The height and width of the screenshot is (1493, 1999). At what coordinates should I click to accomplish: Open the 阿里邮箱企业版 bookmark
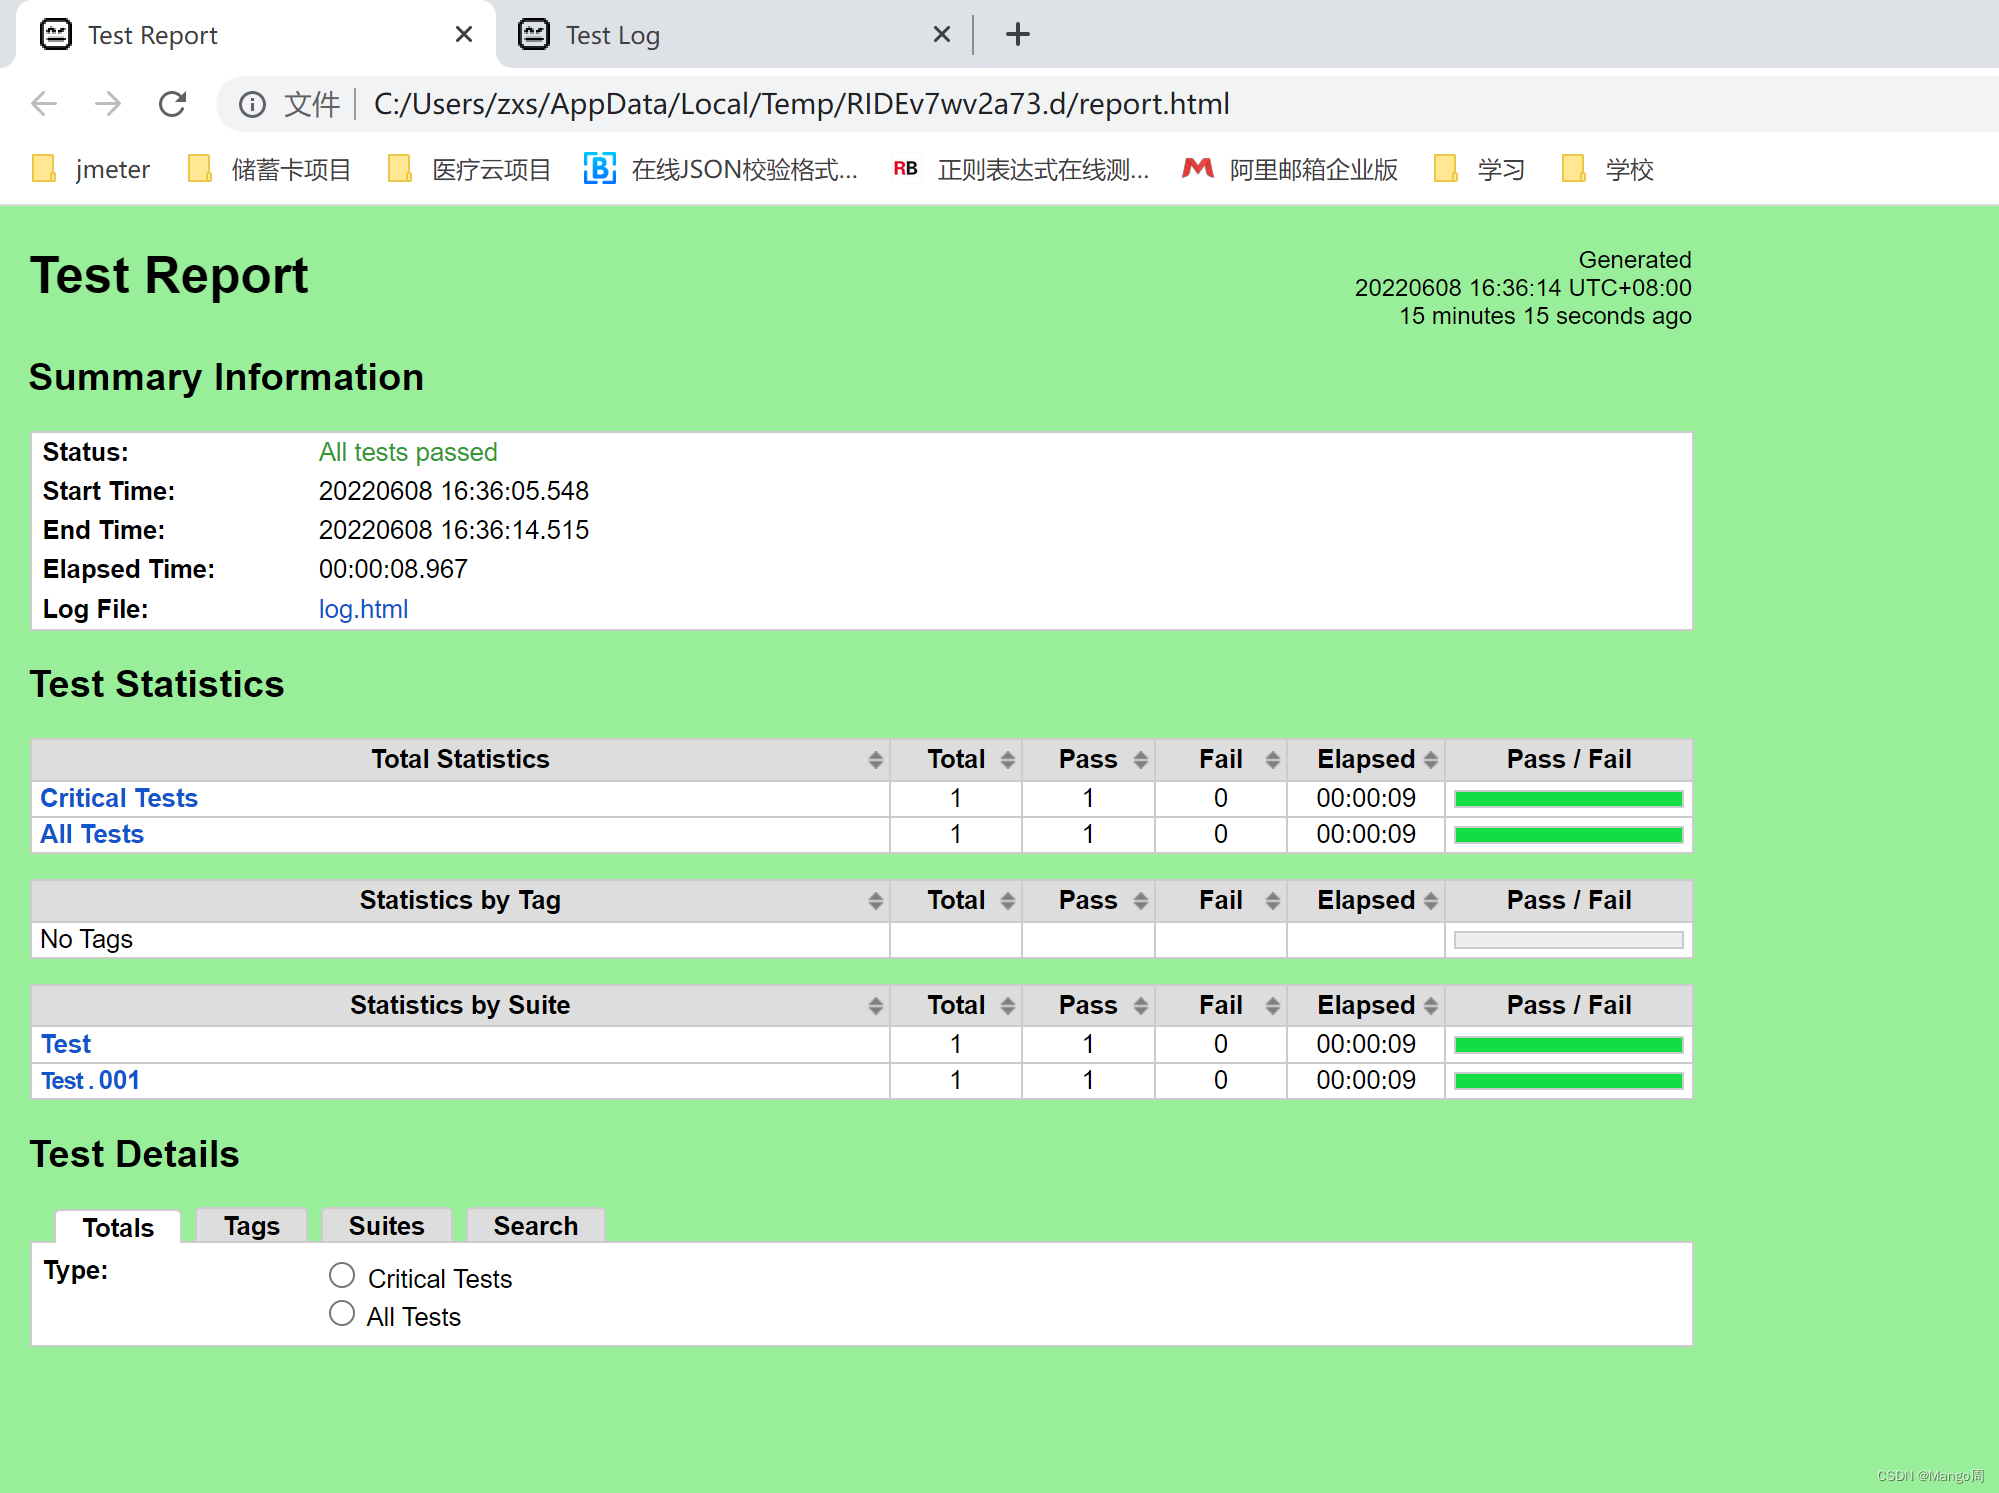(1290, 169)
